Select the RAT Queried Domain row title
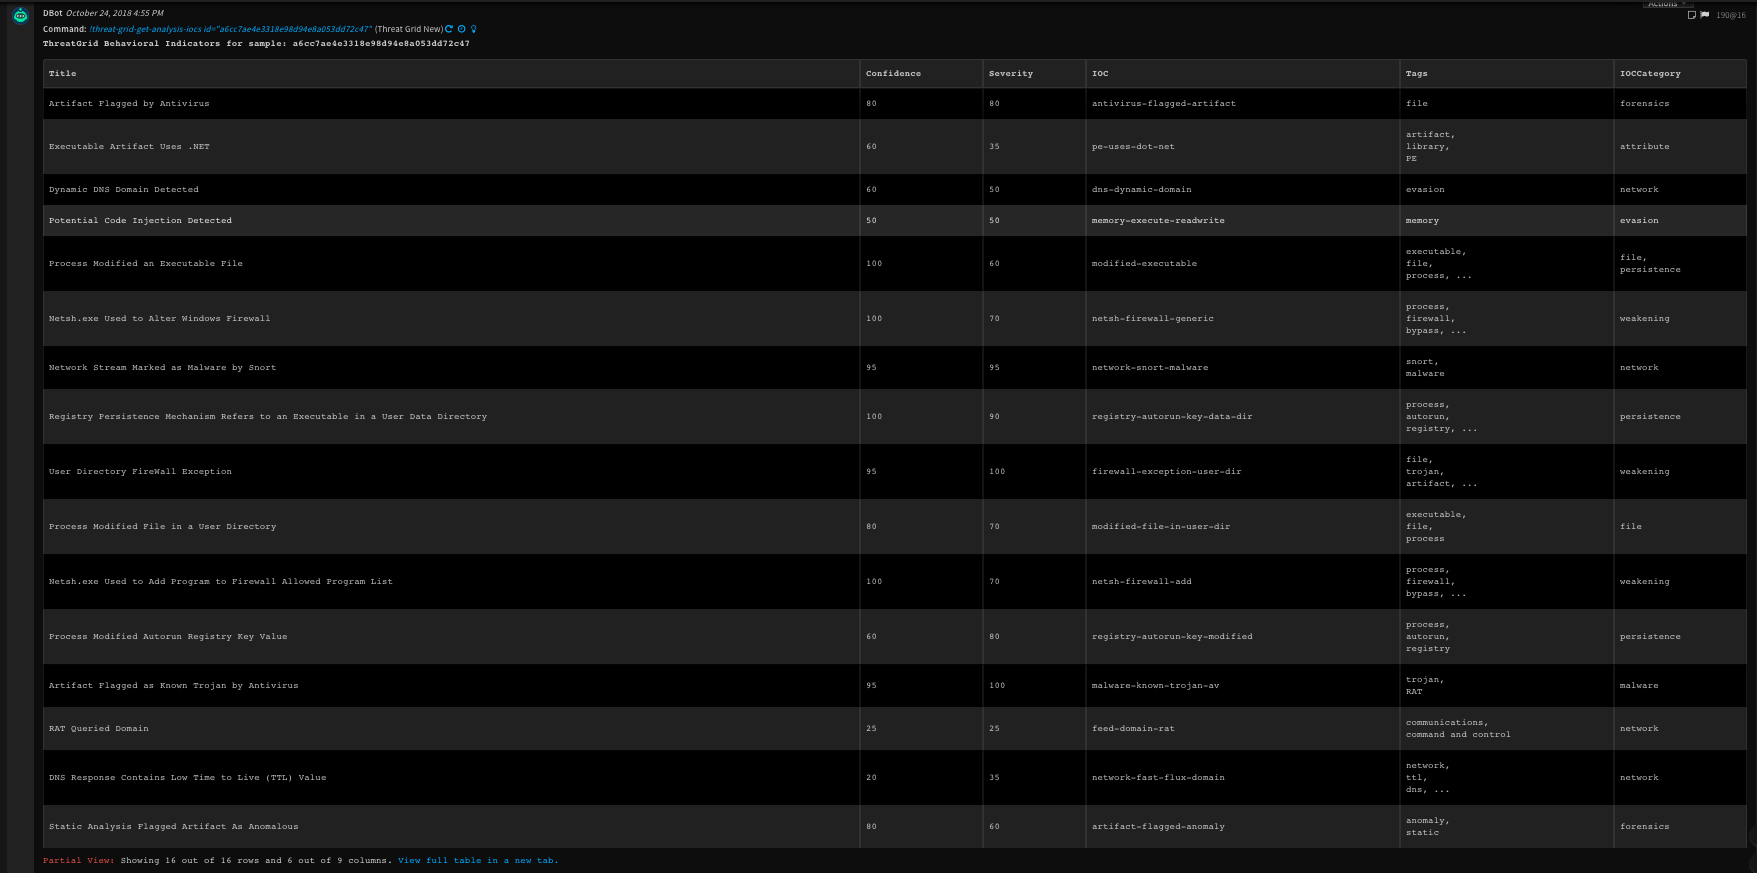This screenshot has width=1757, height=873. click(98, 728)
